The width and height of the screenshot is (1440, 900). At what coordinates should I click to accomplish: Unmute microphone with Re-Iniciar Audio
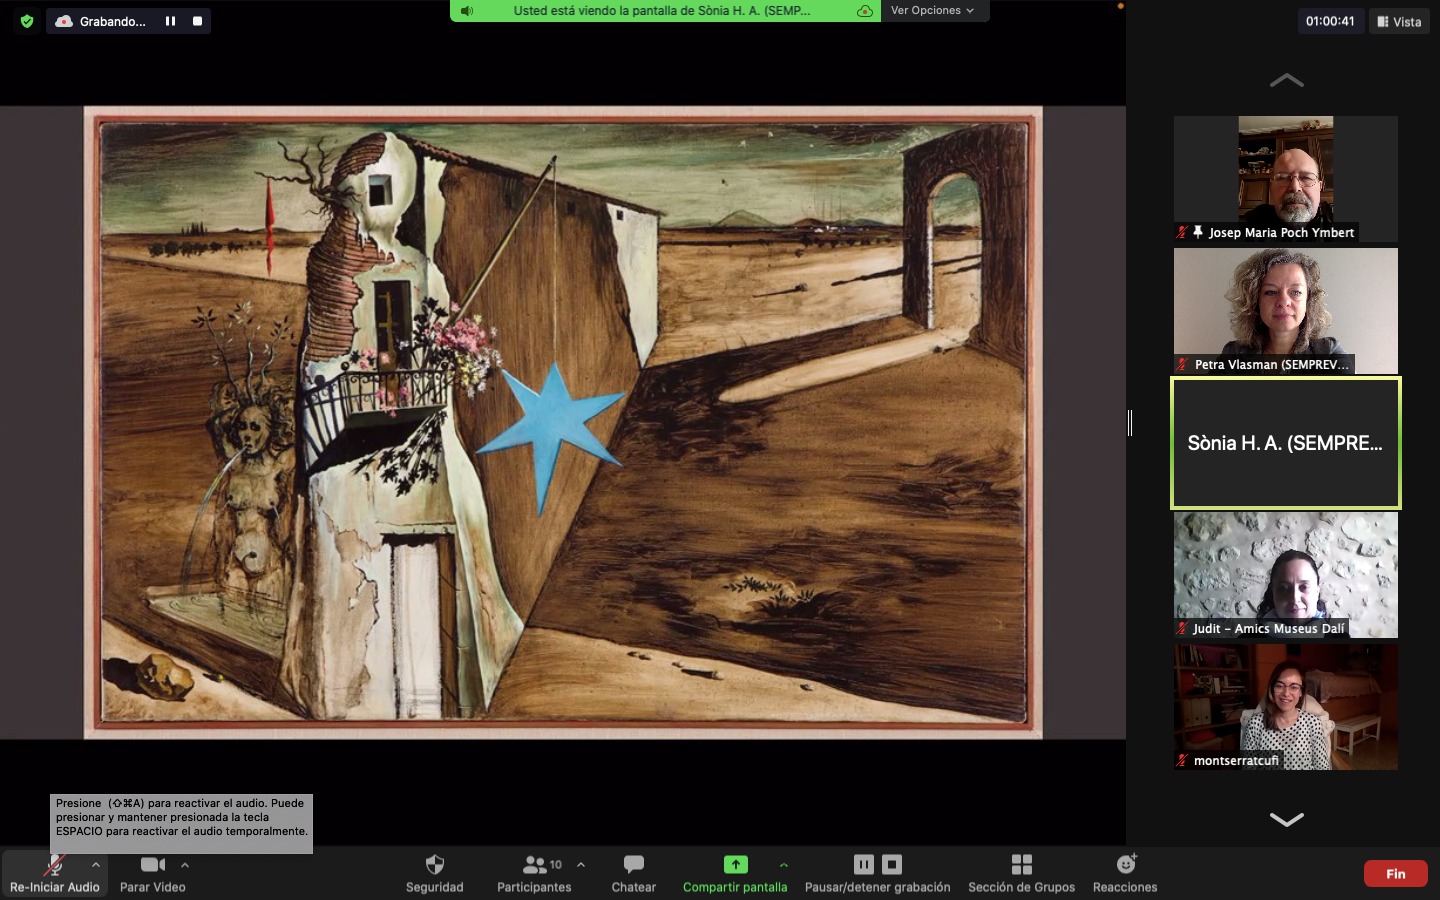click(x=54, y=866)
